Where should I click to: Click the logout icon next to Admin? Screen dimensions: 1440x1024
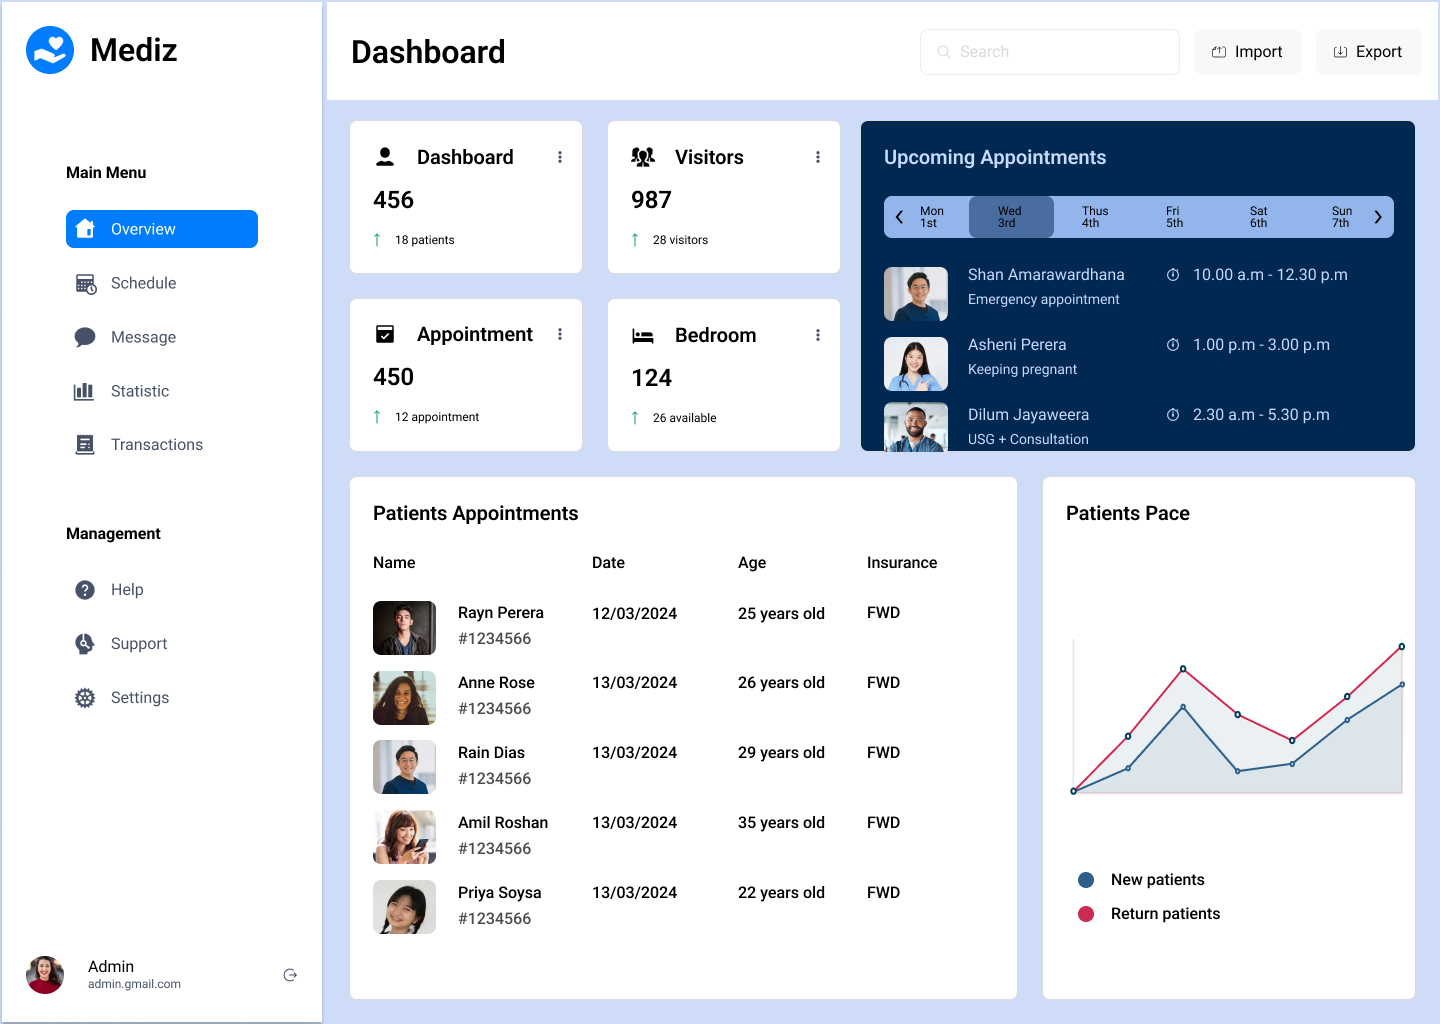(290, 974)
